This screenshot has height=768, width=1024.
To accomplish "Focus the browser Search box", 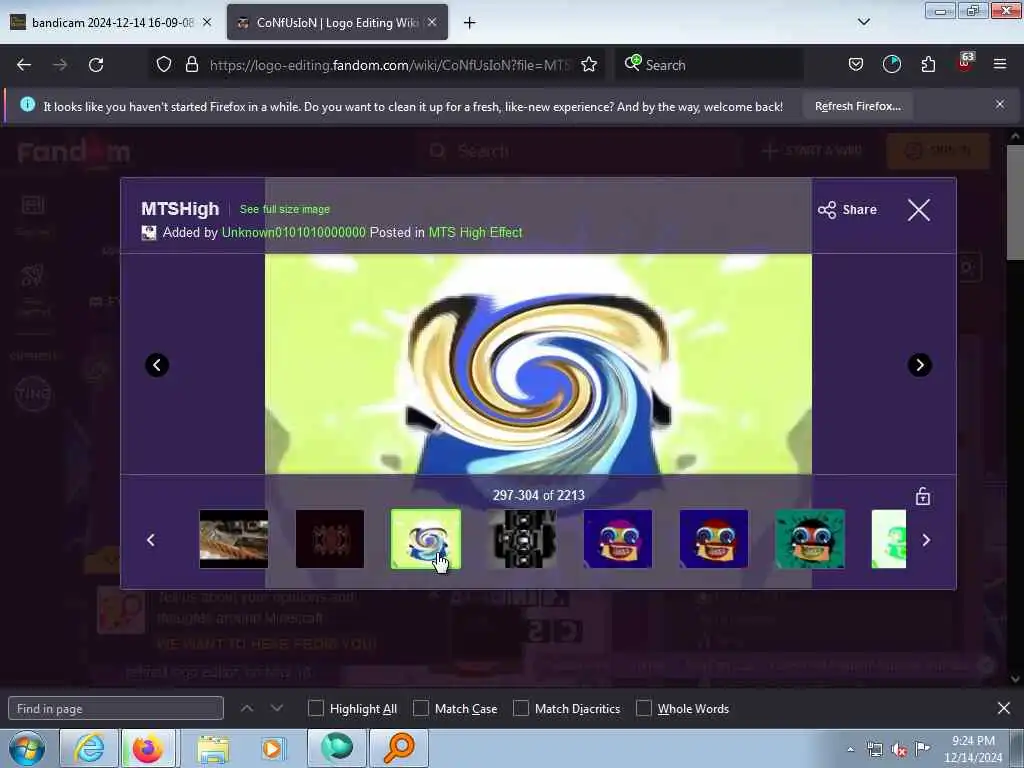I will pos(709,65).
